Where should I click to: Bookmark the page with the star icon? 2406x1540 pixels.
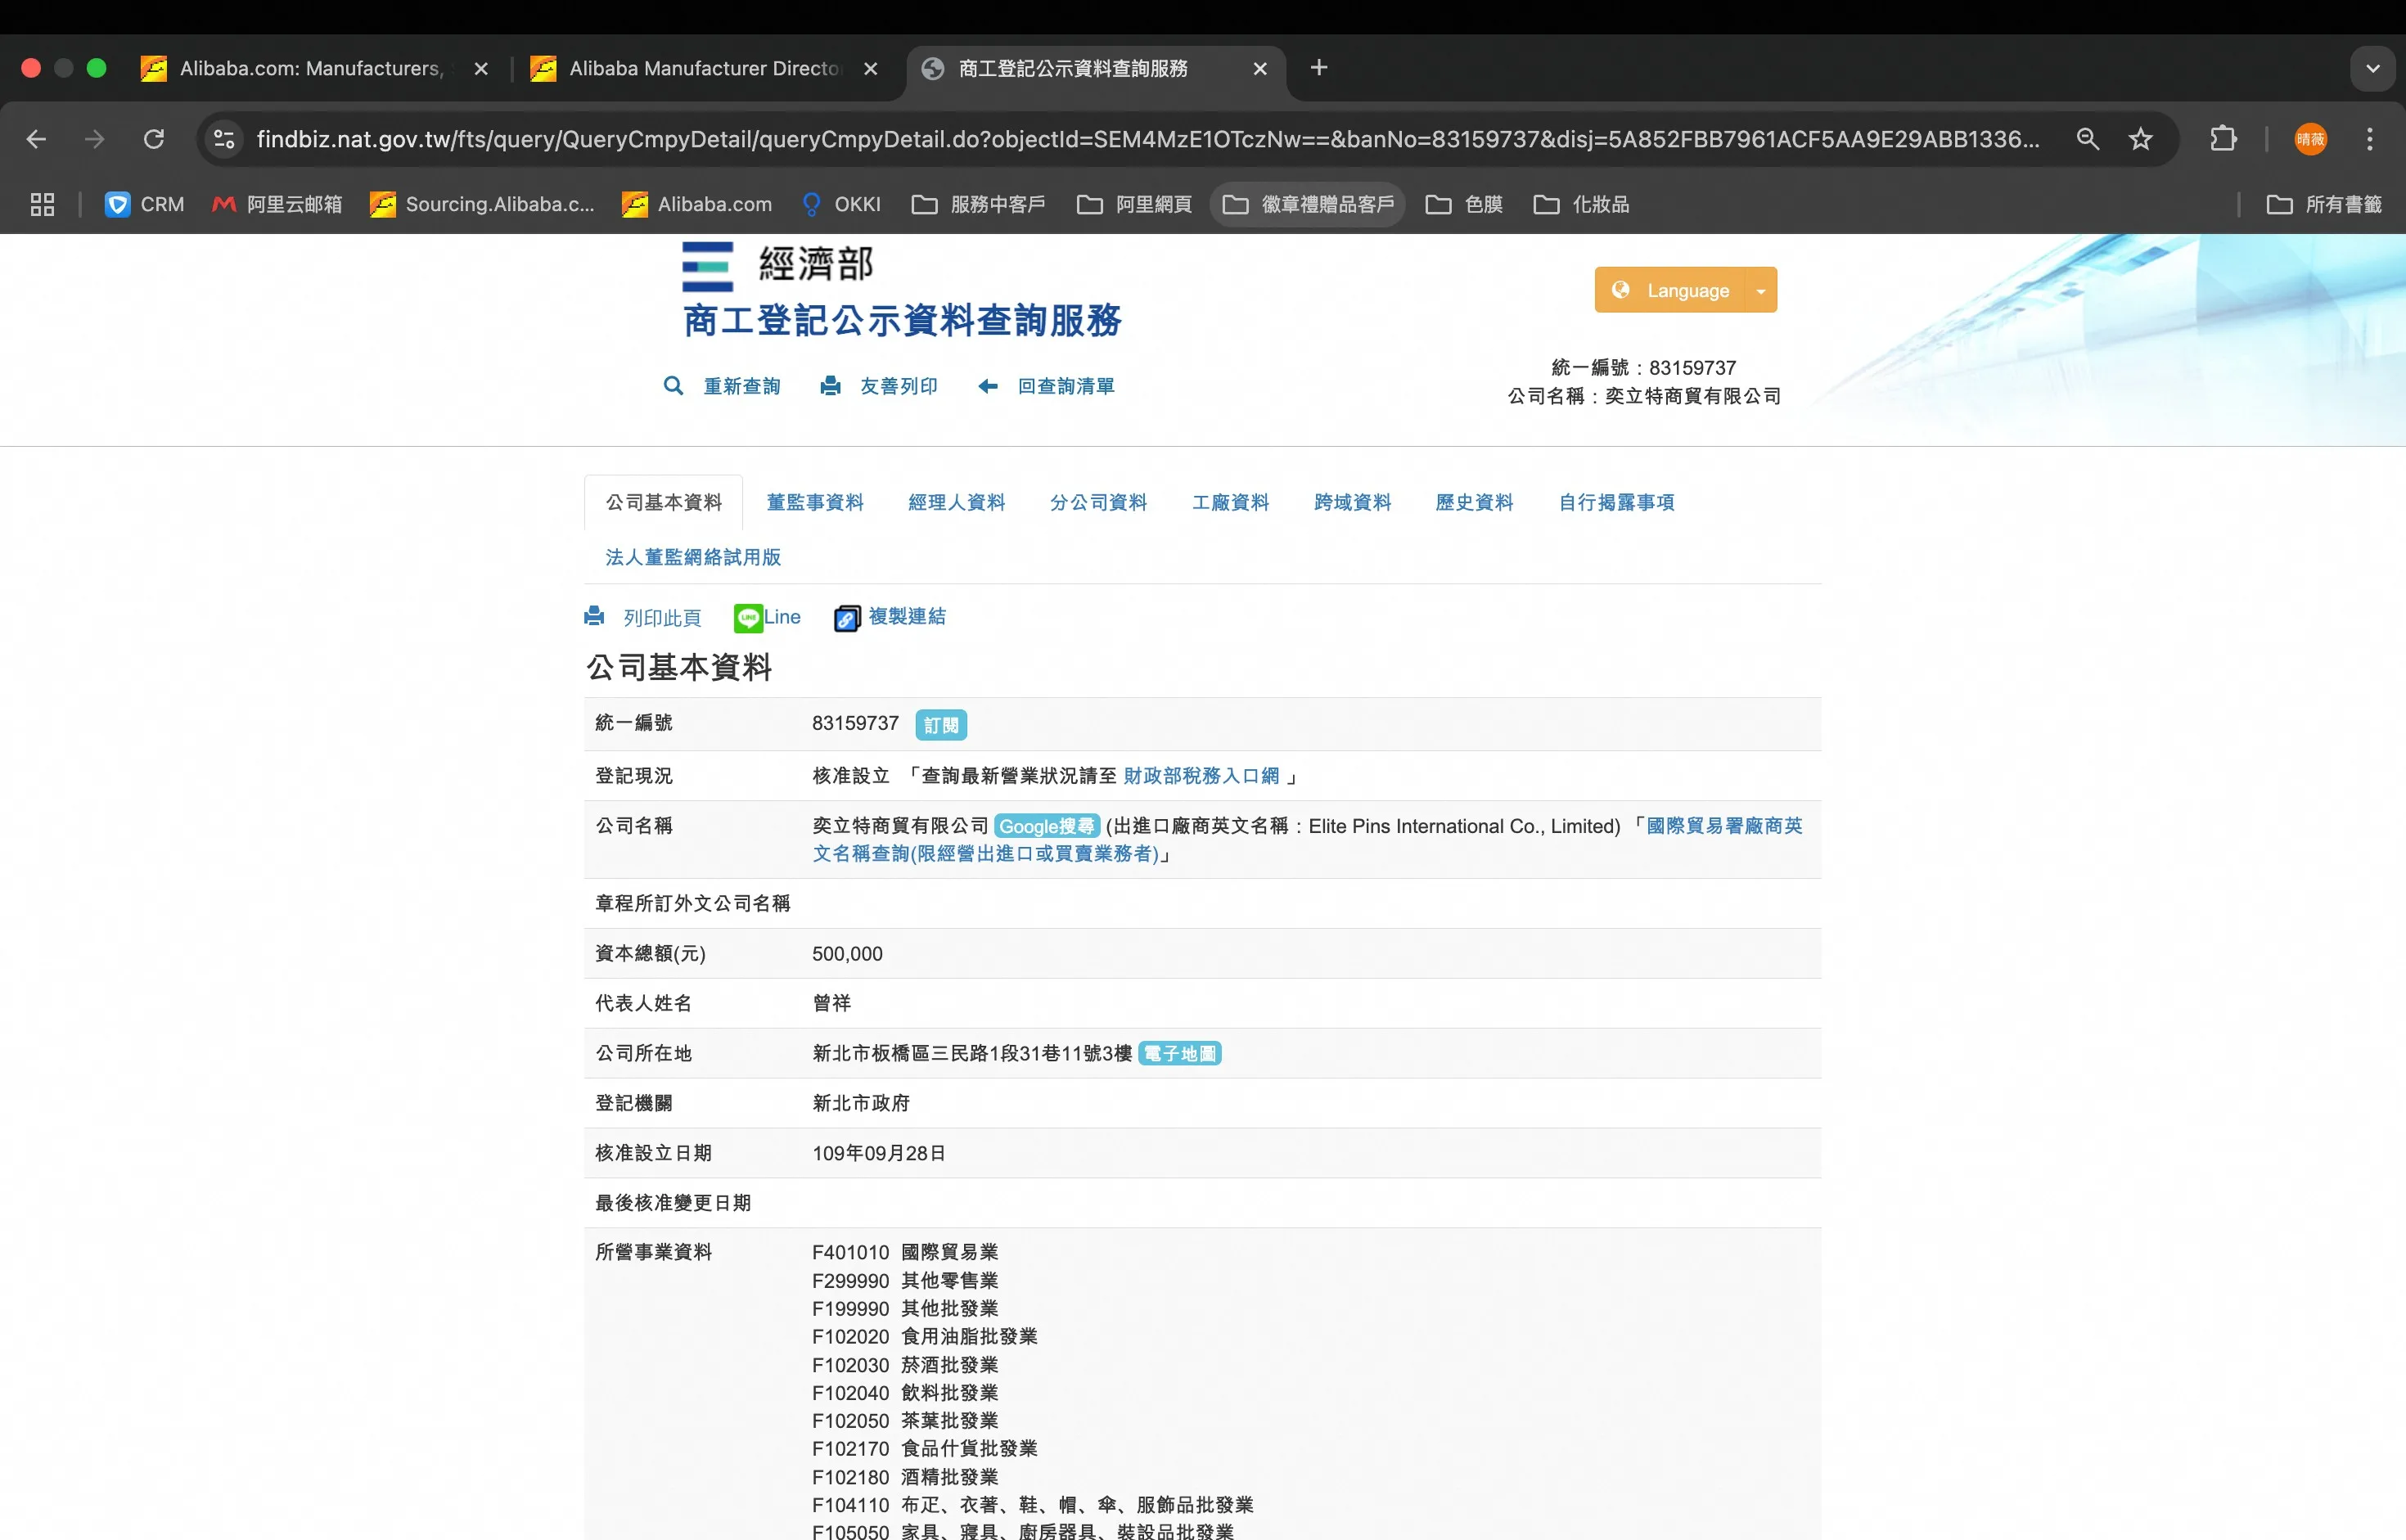[x=2140, y=139]
